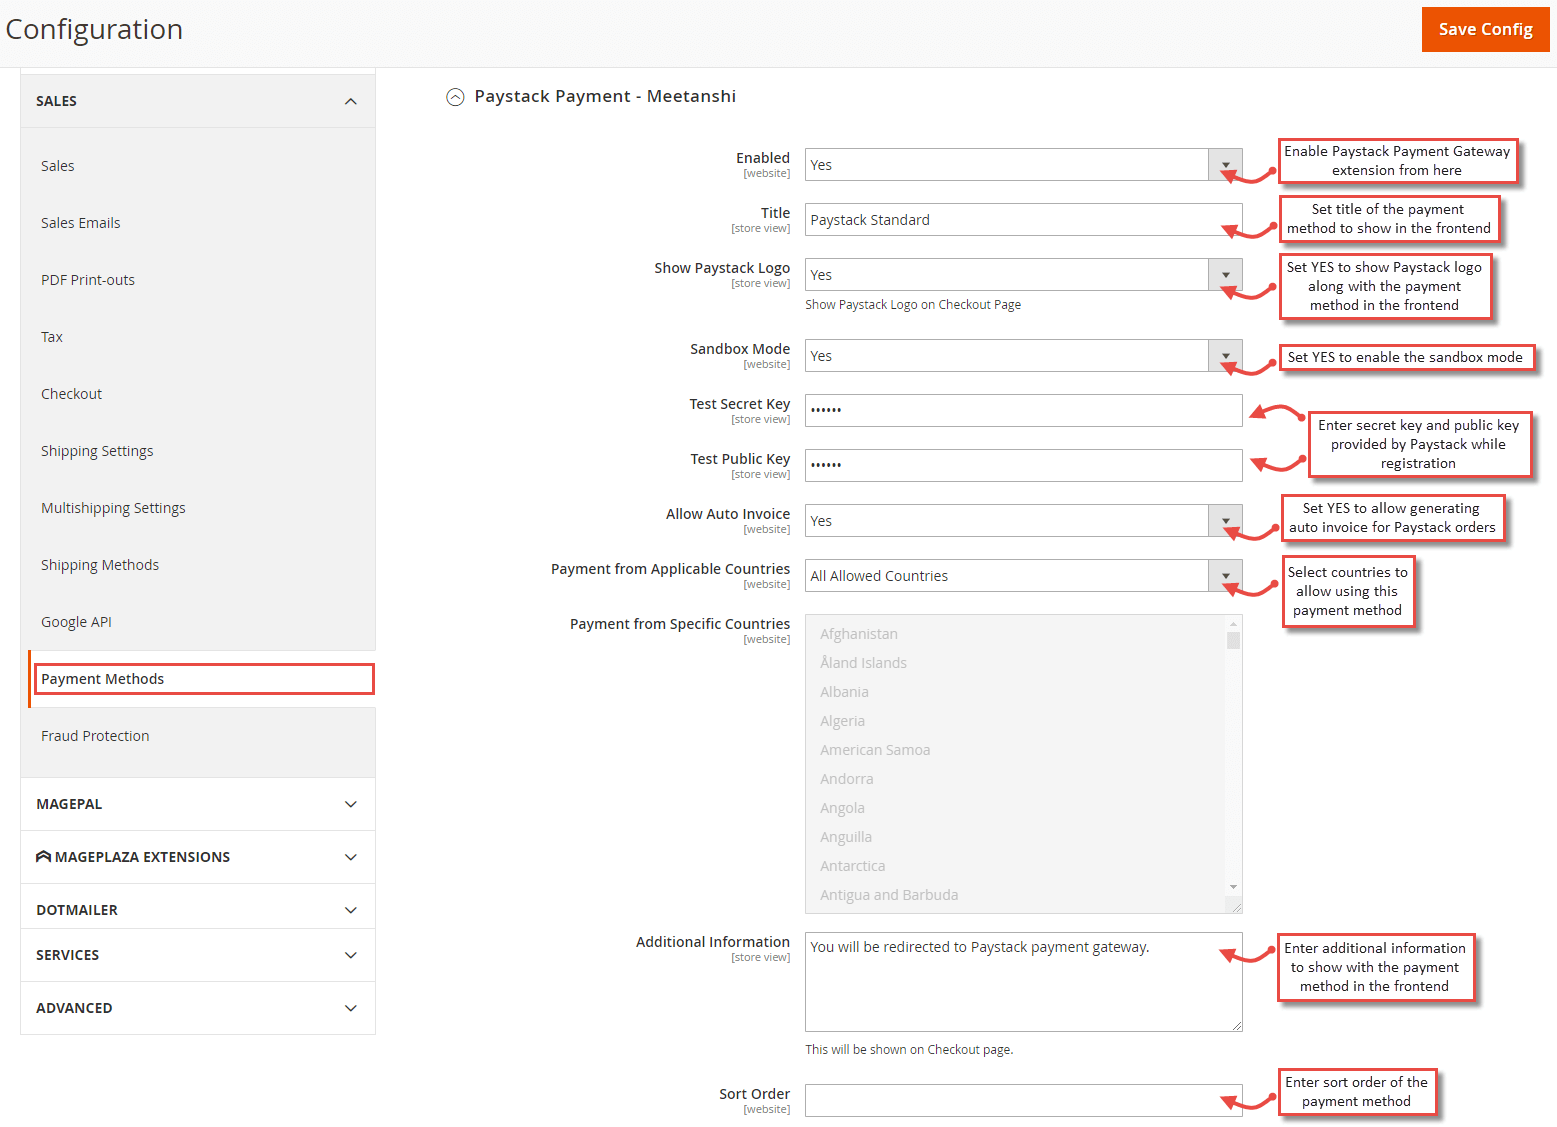This screenshot has height=1127, width=1557.
Task: Click the Additional Information textarea
Action: coord(1023,982)
